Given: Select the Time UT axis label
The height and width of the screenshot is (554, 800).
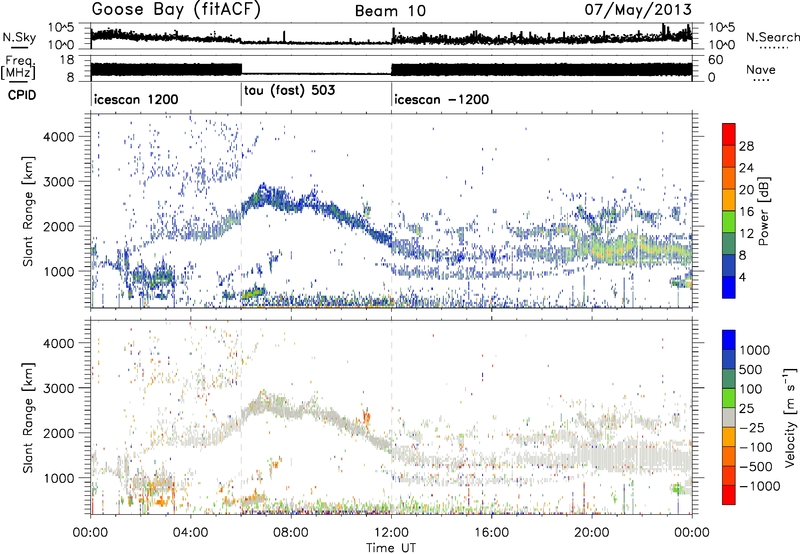Looking at the screenshot, I should pos(391,548).
